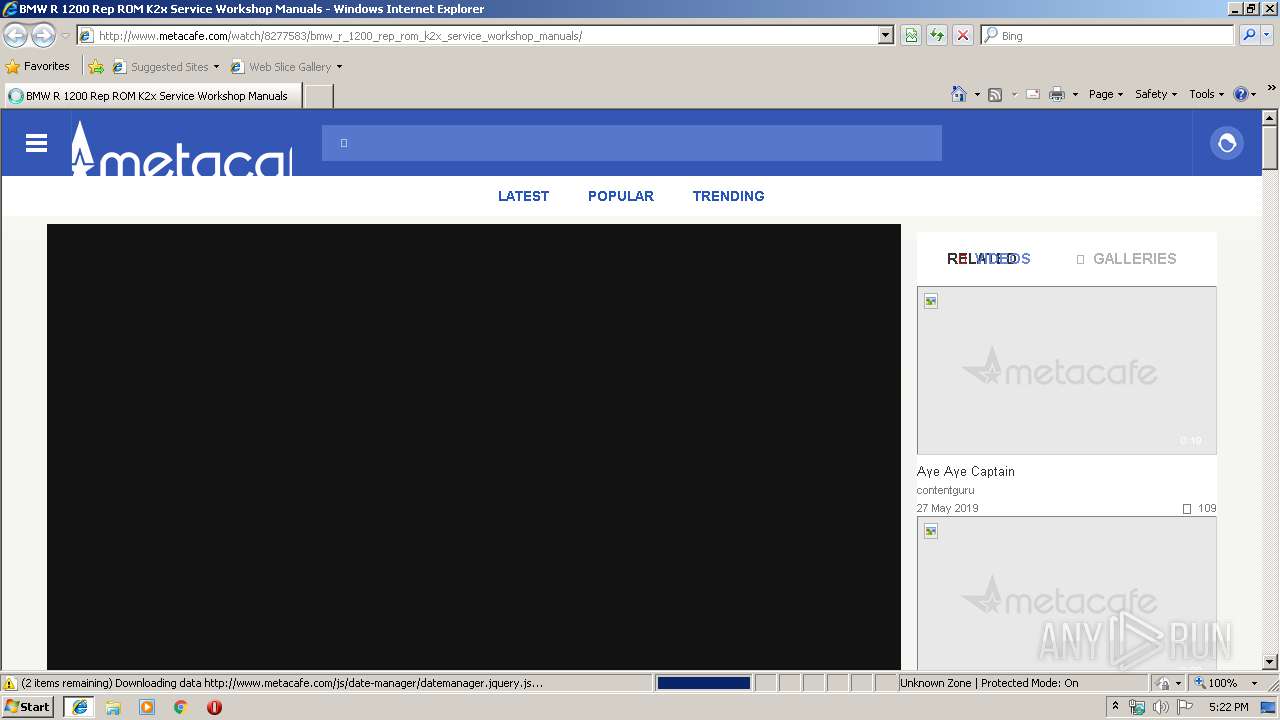Open the contentguru channel link
This screenshot has width=1280, height=720.
coord(945,490)
